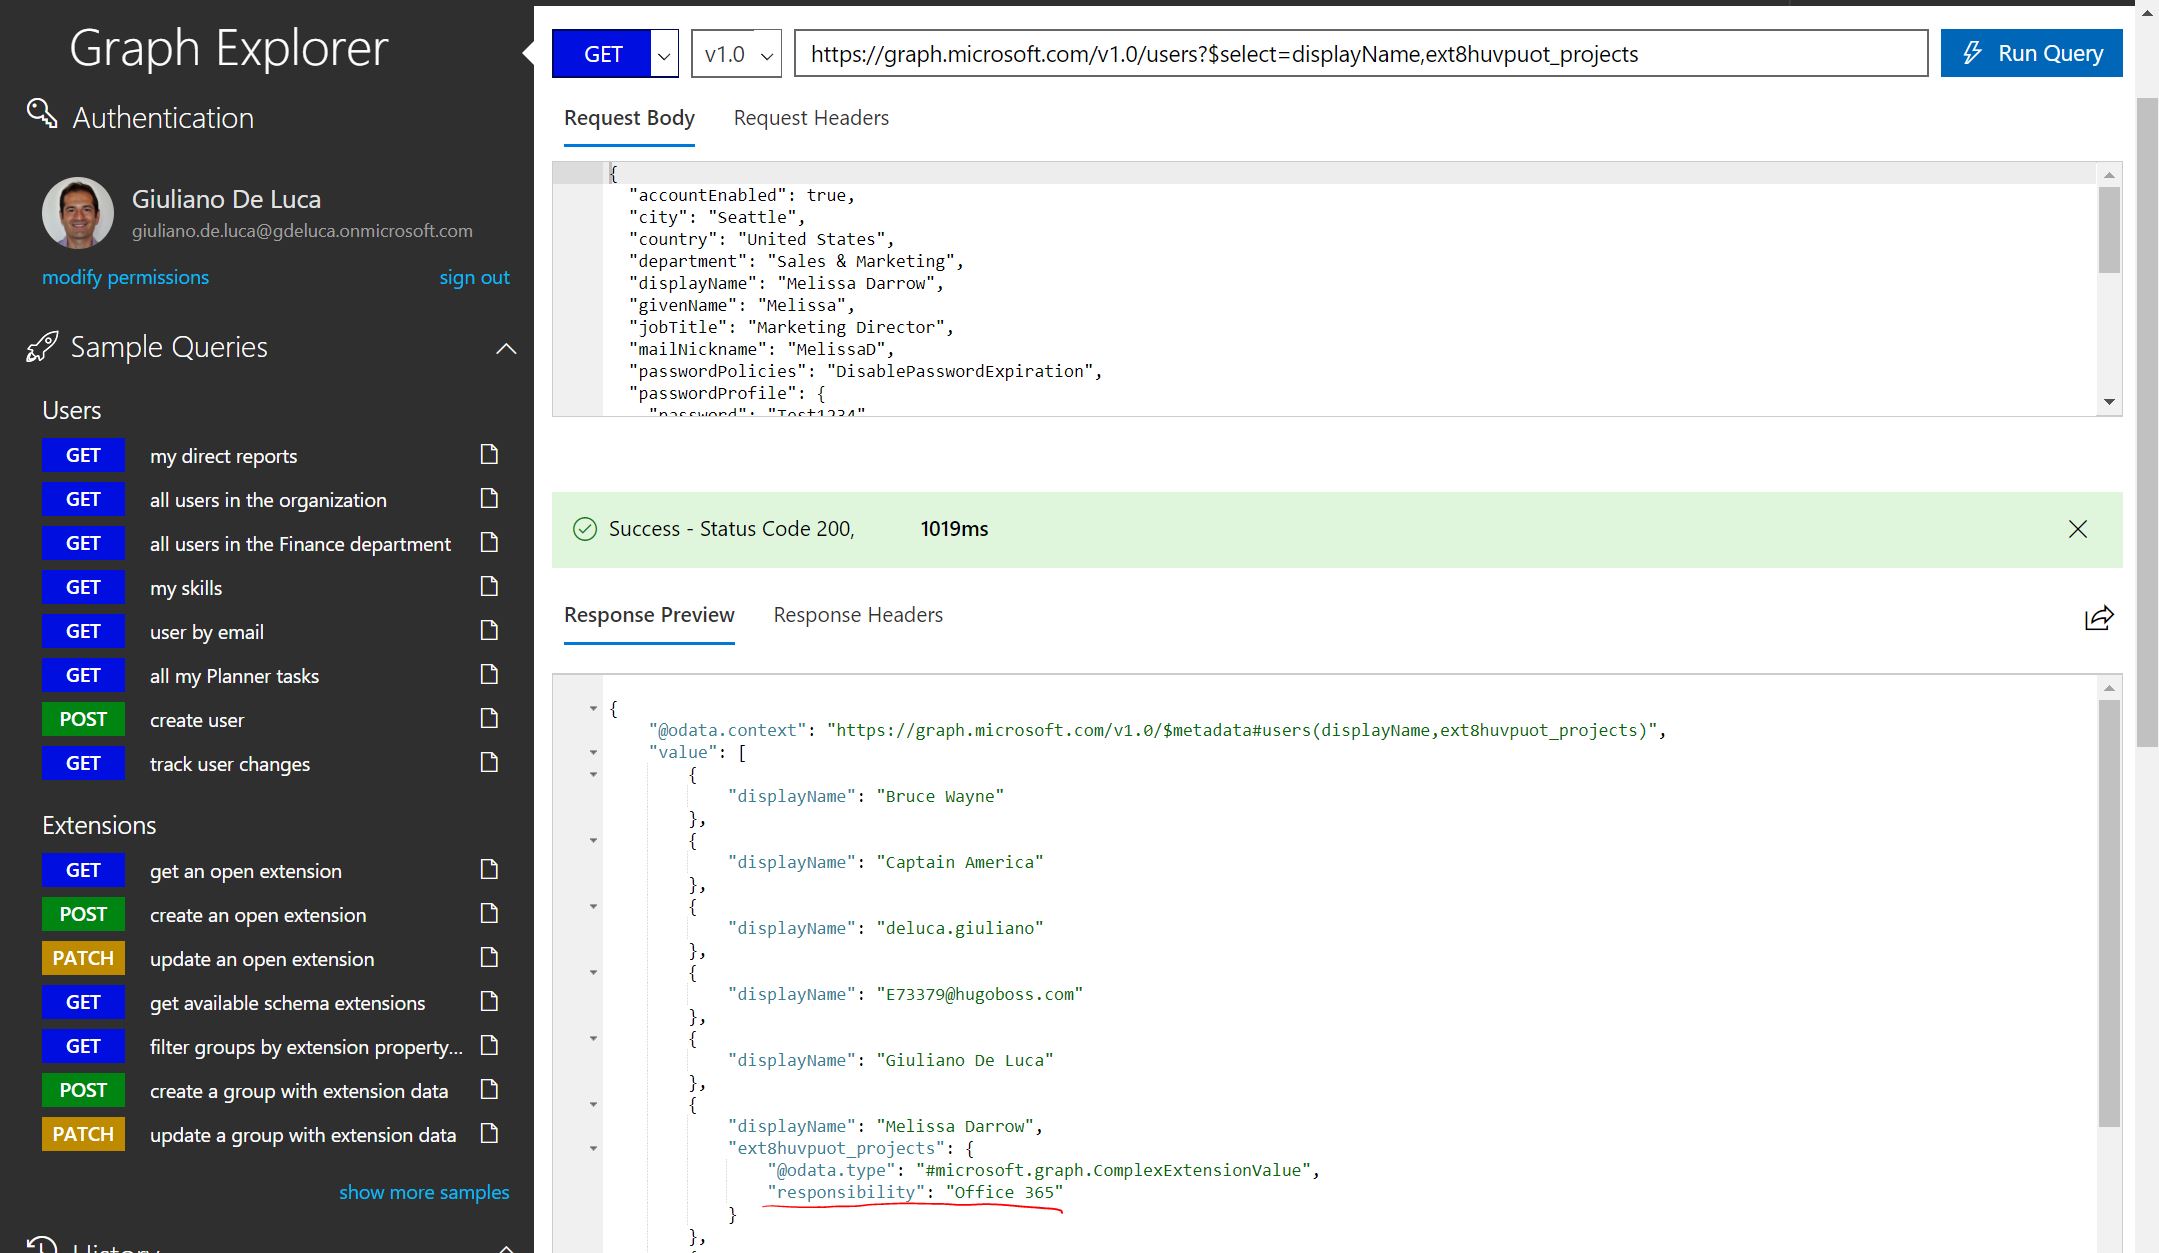Click the 1019ms response time text
Screen dimensions: 2159x1253
point(954,529)
